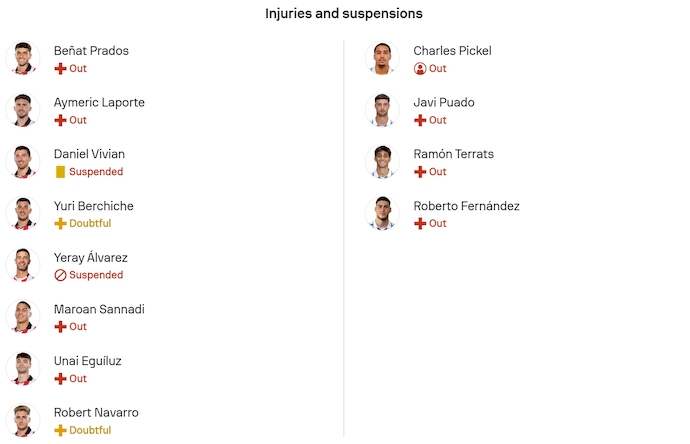Click Roberto Fernández's red cross icon
690x444 pixels.
coord(420,224)
